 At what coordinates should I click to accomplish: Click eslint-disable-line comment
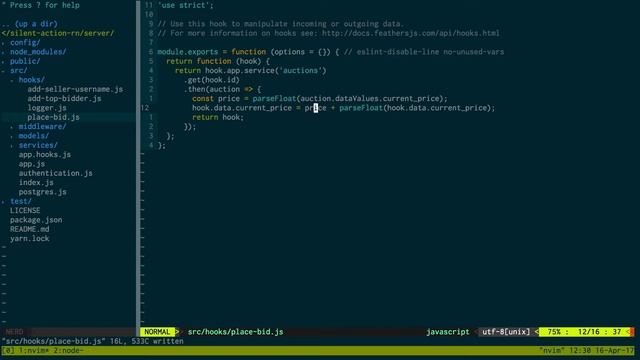pos(424,52)
